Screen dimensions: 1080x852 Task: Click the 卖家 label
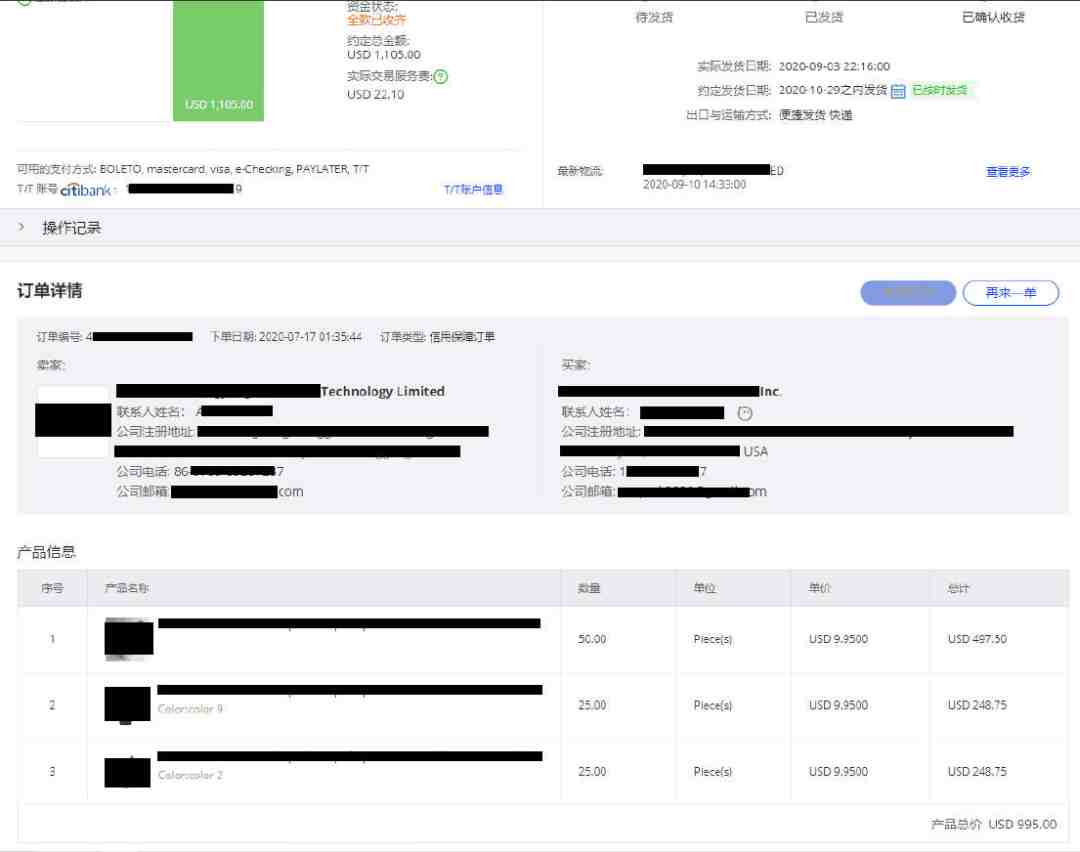click(50, 364)
